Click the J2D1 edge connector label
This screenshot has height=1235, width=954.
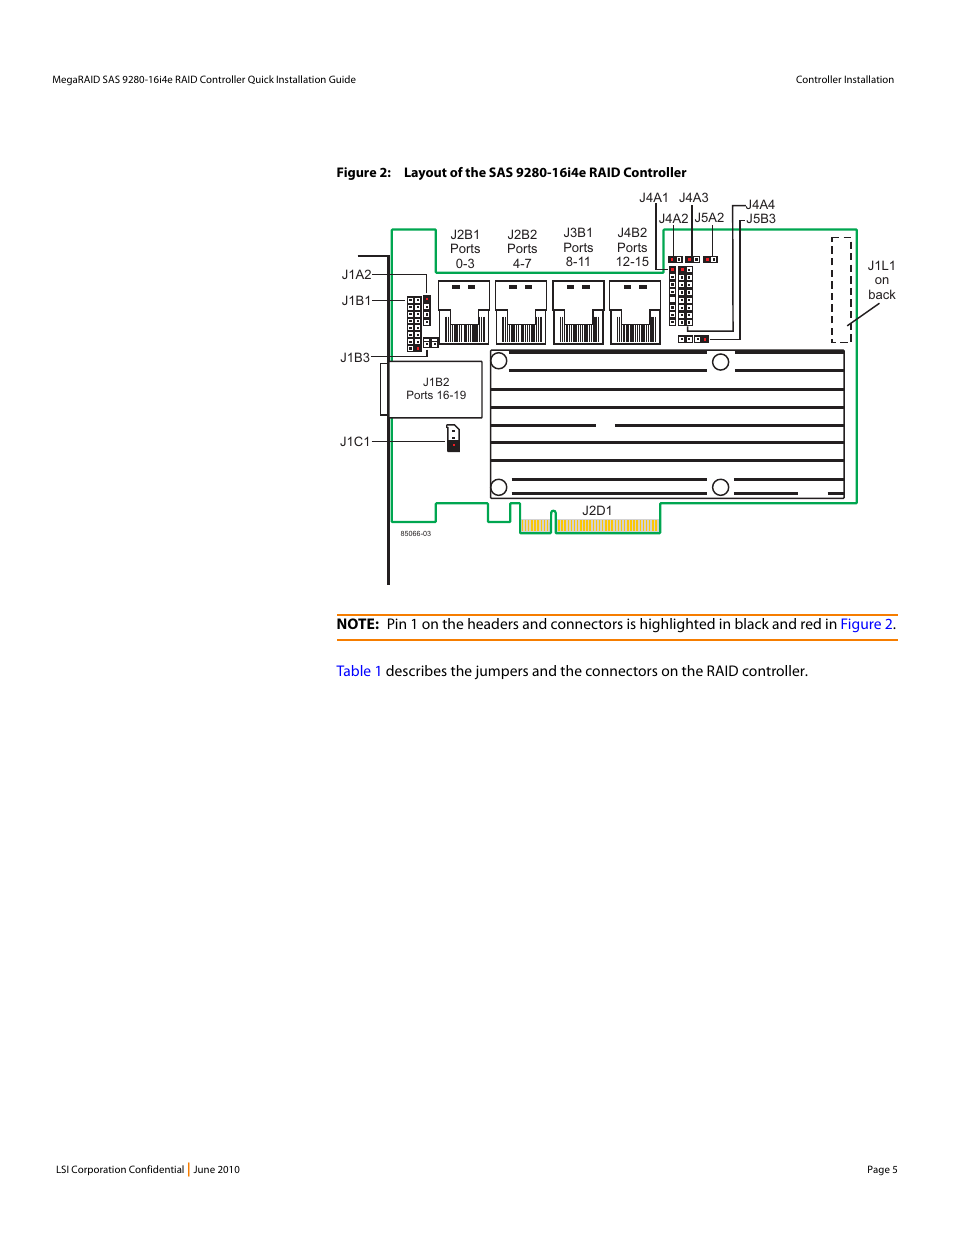(597, 510)
